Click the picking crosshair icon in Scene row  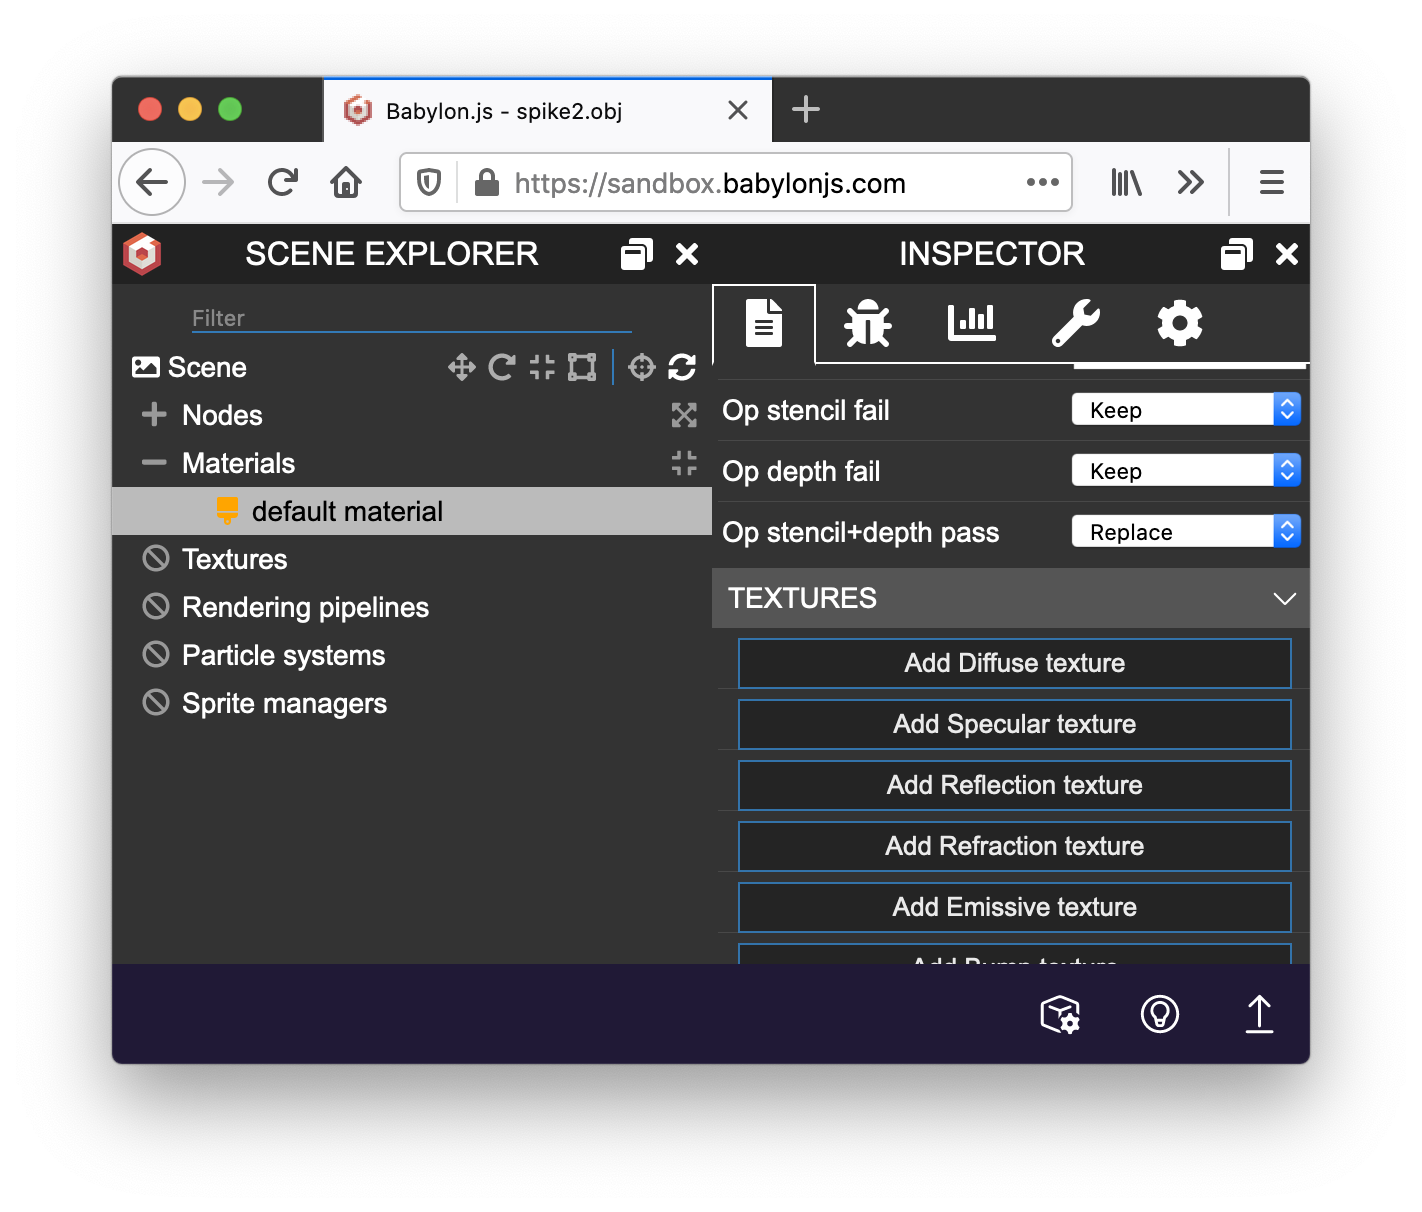(x=641, y=368)
